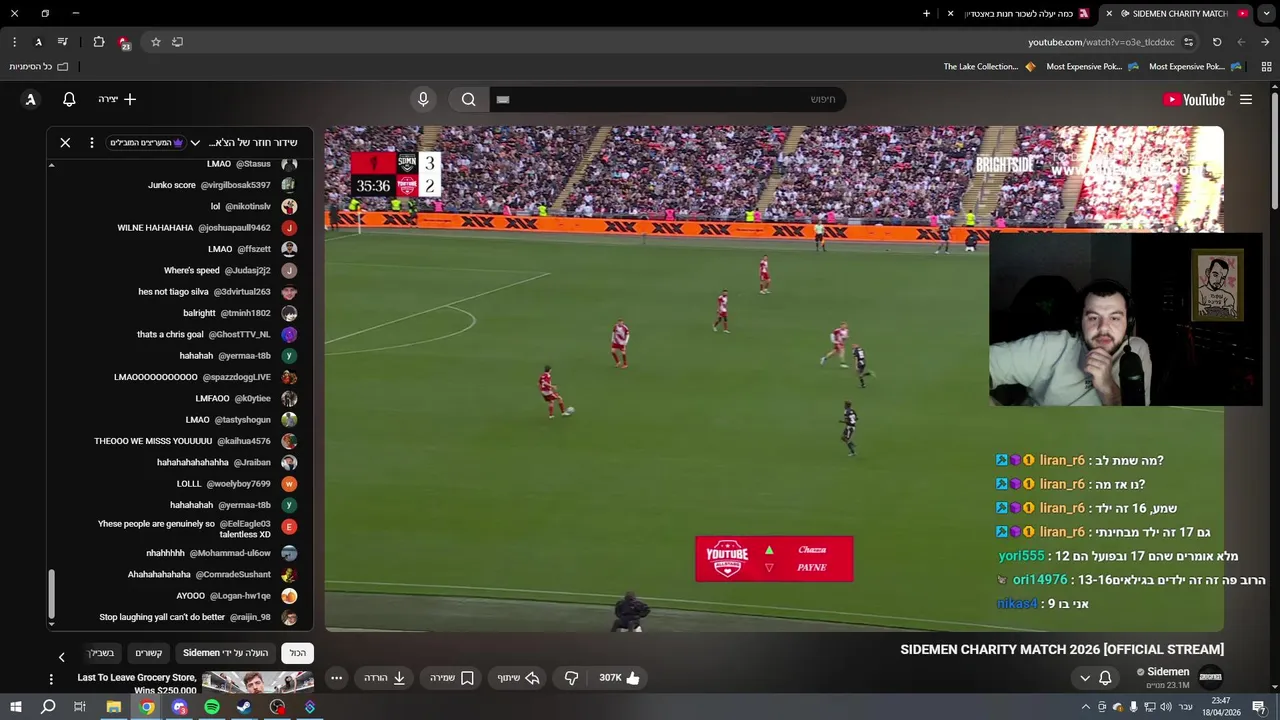Open the Sidemen channel name link
This screenshot has height=720, width=1280.
tap(1168, 672)
